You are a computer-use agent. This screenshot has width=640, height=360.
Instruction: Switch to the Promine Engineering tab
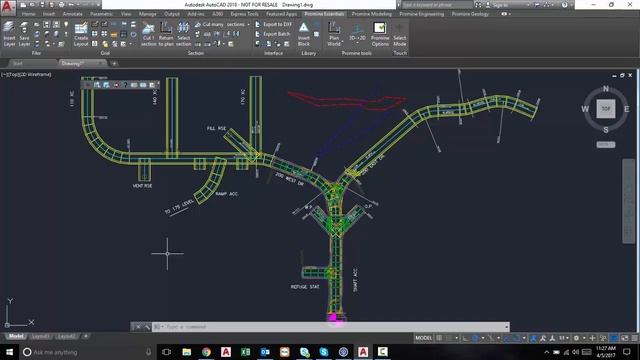[422, 14]
